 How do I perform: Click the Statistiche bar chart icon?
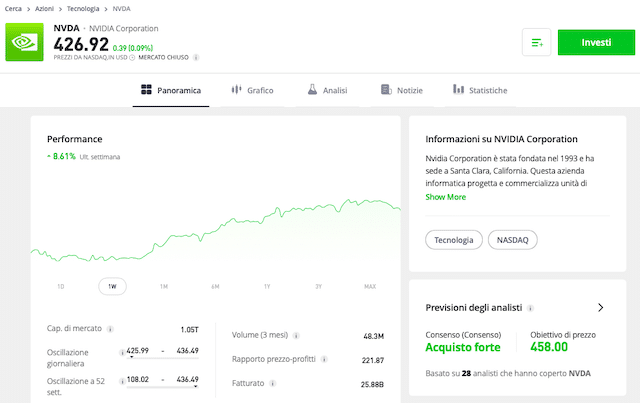458,89
